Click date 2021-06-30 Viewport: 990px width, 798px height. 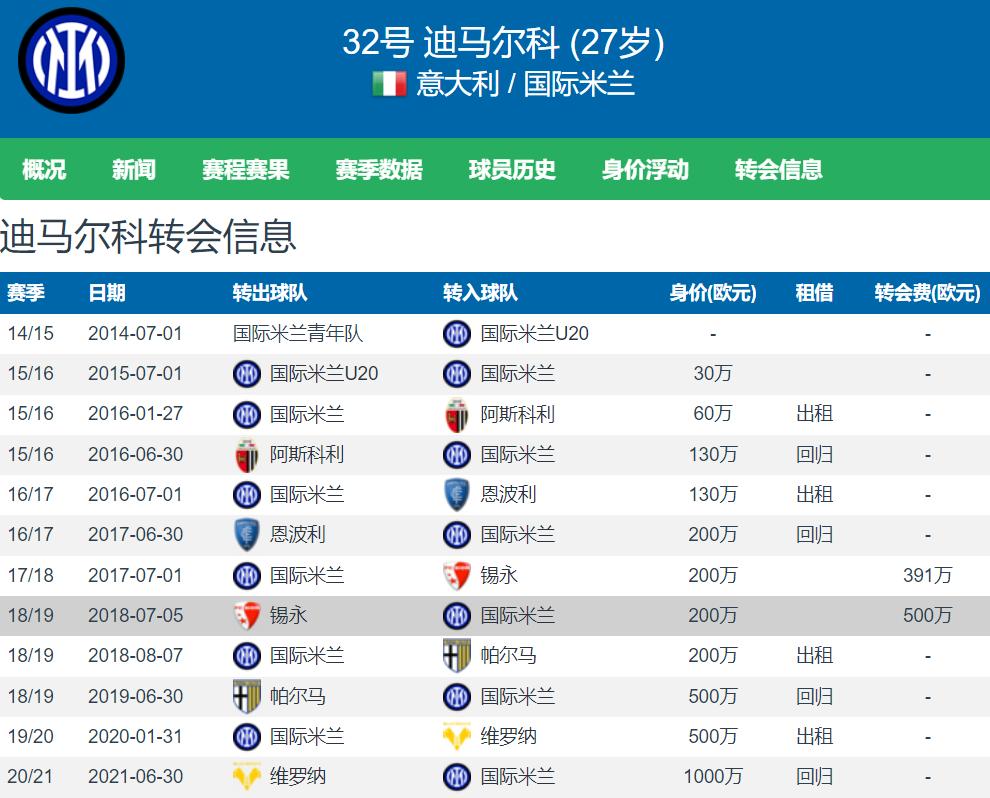coord(135,777)
